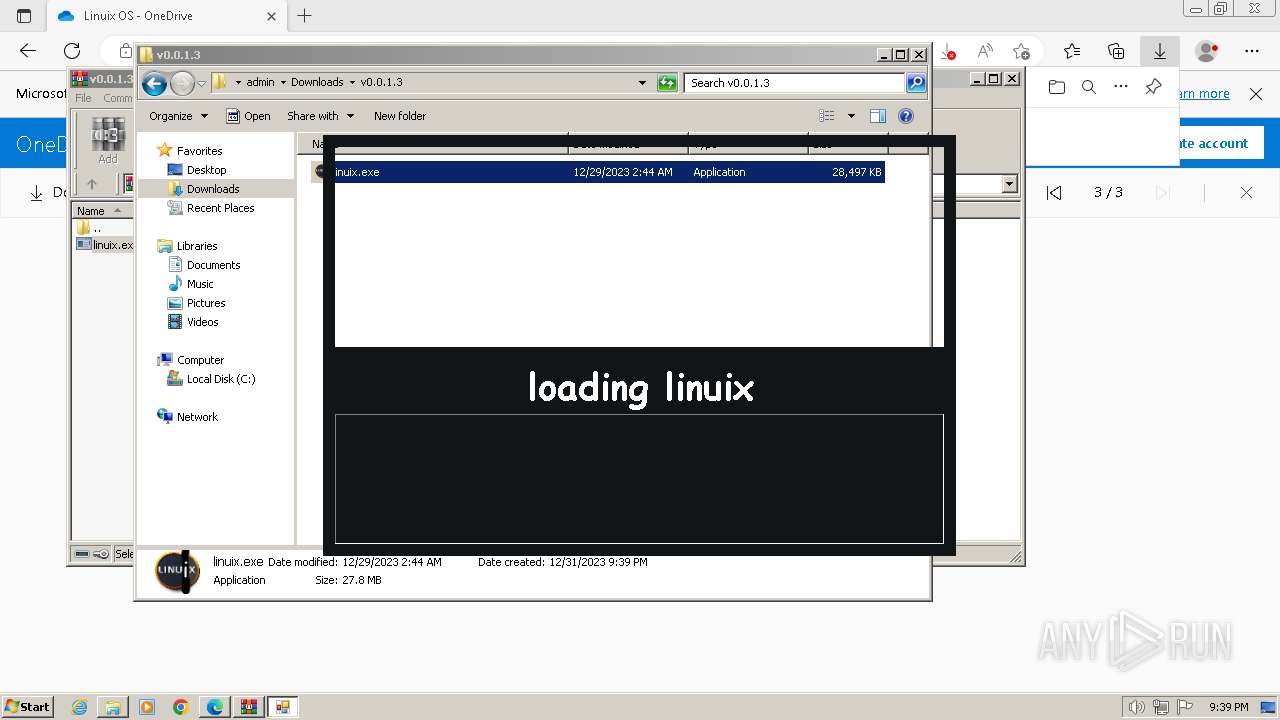The height and width of the screenshot is (720, 1280).
Task: Focus the Search v0.0.1.3 field
Action: 795,83
